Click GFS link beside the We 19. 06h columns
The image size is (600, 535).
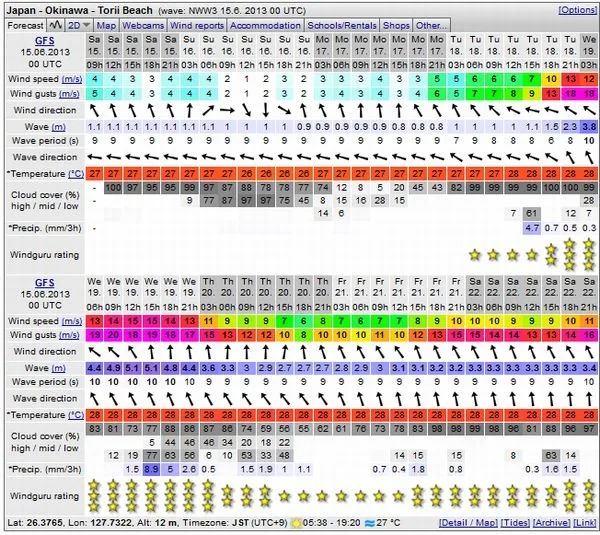45,282
